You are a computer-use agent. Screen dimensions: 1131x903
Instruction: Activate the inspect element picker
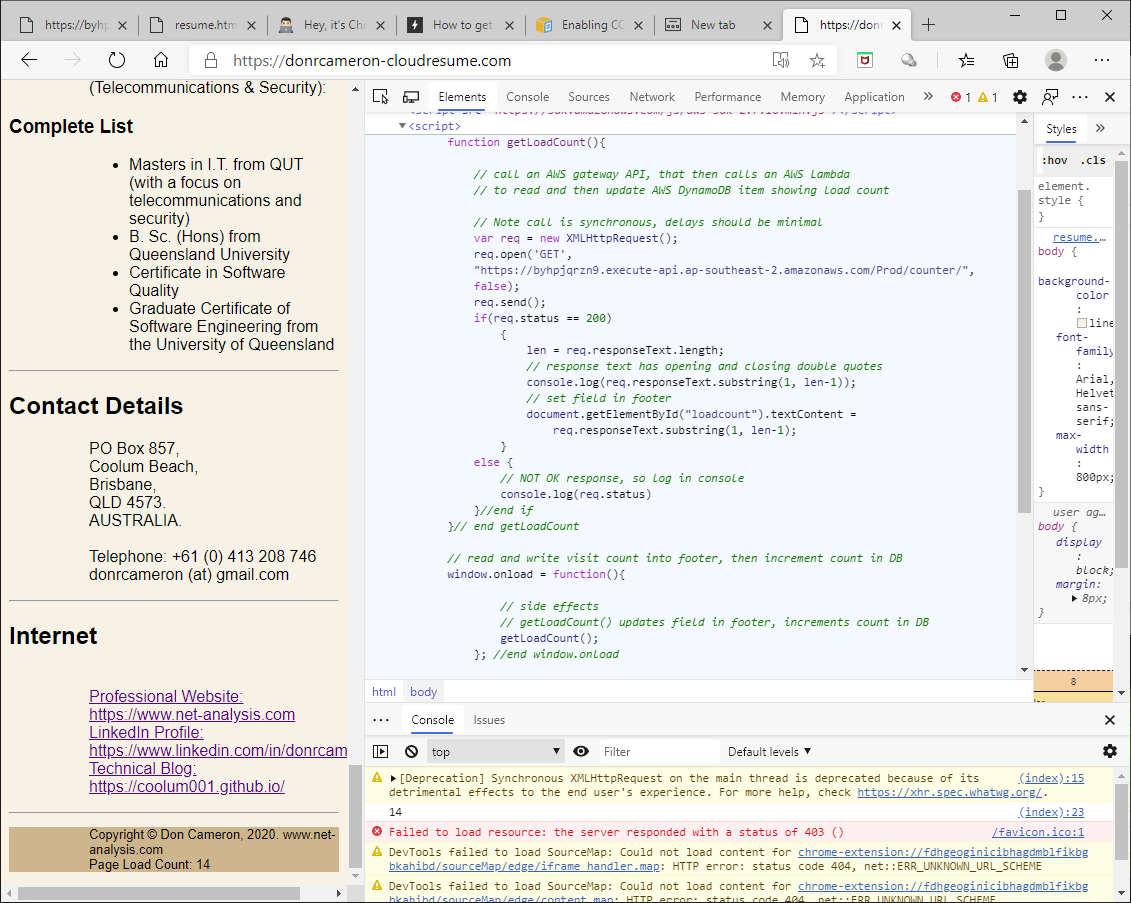tap(381, 97)
